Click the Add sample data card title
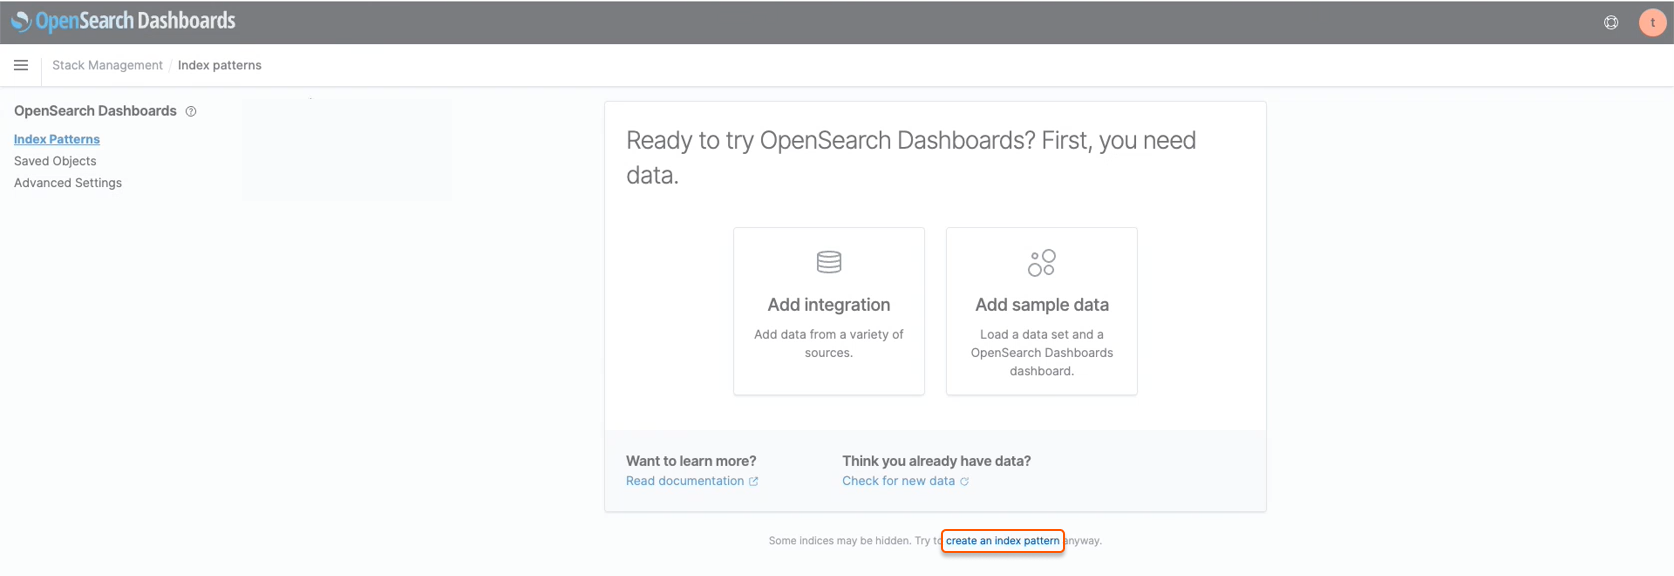This screenshot has height=576, width=1674. coord(1041,305)
